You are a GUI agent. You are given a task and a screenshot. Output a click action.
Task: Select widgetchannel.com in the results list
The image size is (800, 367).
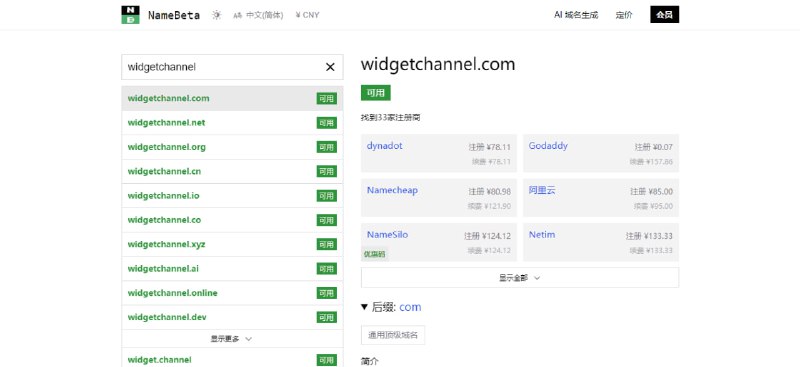coord(232,99)
